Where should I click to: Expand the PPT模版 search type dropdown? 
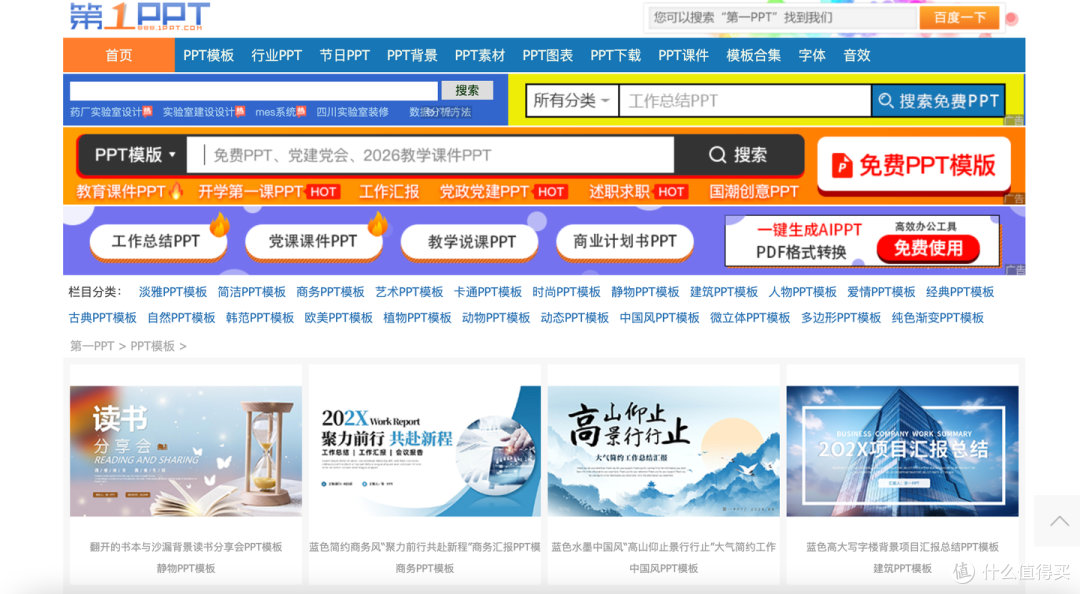(x=134, y=154)
